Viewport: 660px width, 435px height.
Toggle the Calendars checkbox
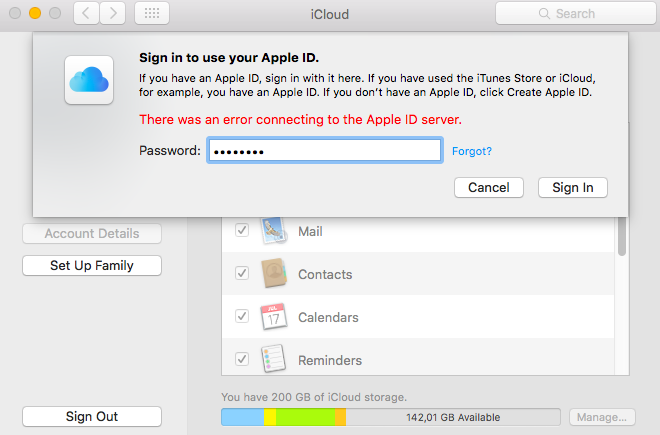[x=242, y=316]
